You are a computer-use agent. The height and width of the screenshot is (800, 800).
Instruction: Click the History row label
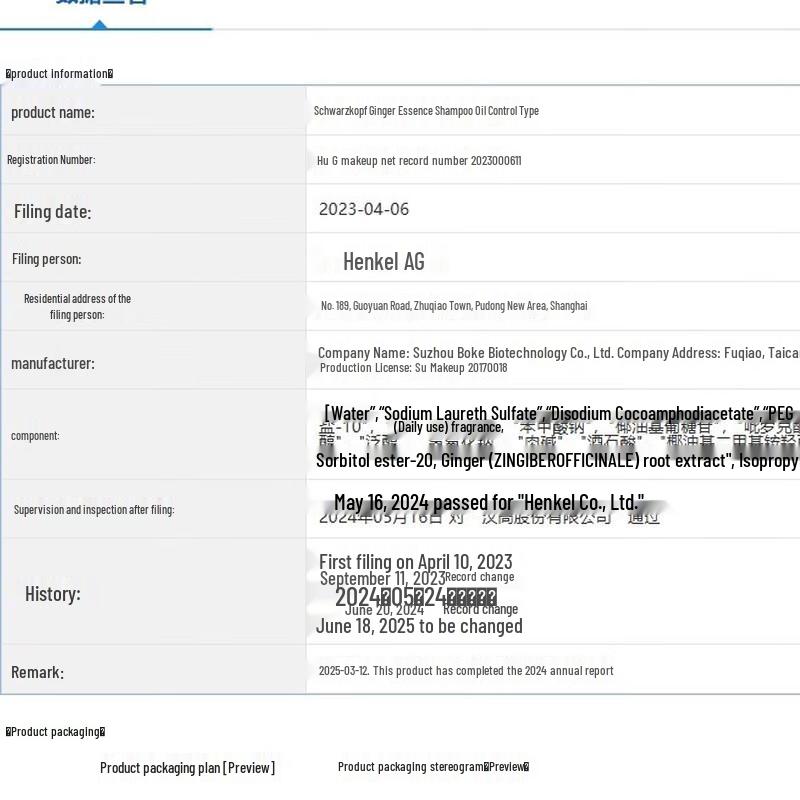coord(52,594)
